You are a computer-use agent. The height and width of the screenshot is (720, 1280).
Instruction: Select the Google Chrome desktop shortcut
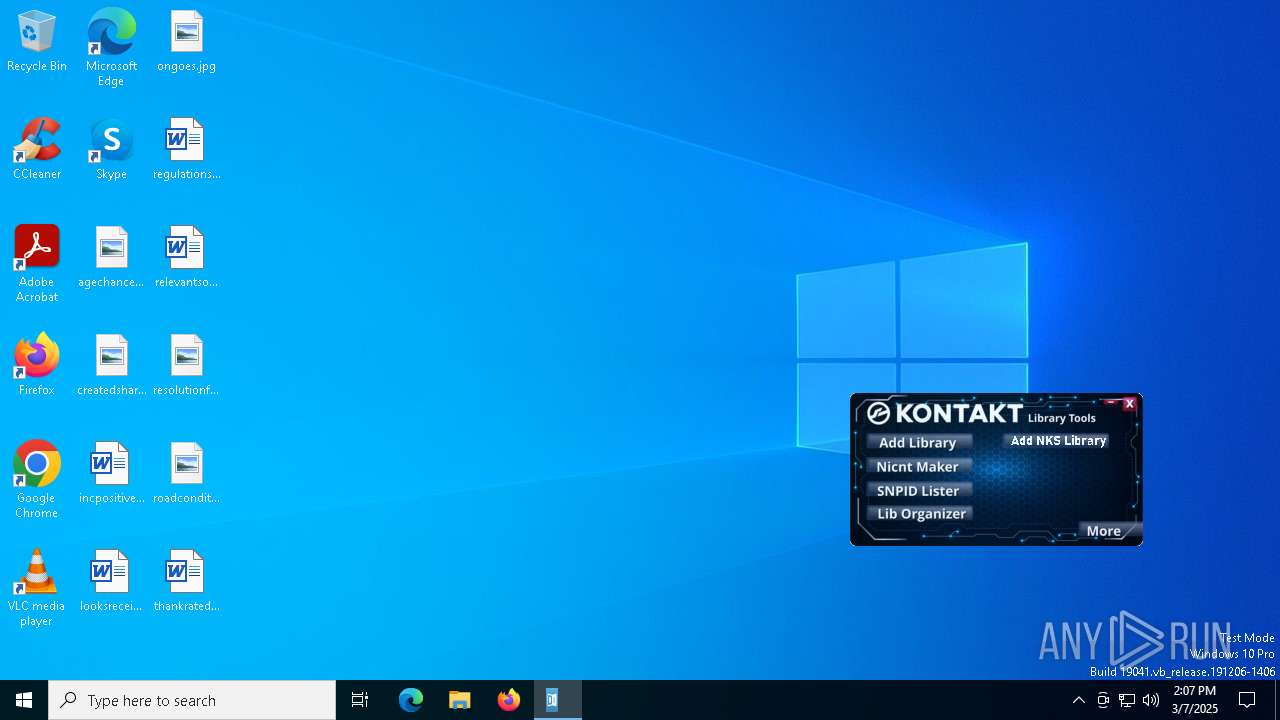[37, 480]
